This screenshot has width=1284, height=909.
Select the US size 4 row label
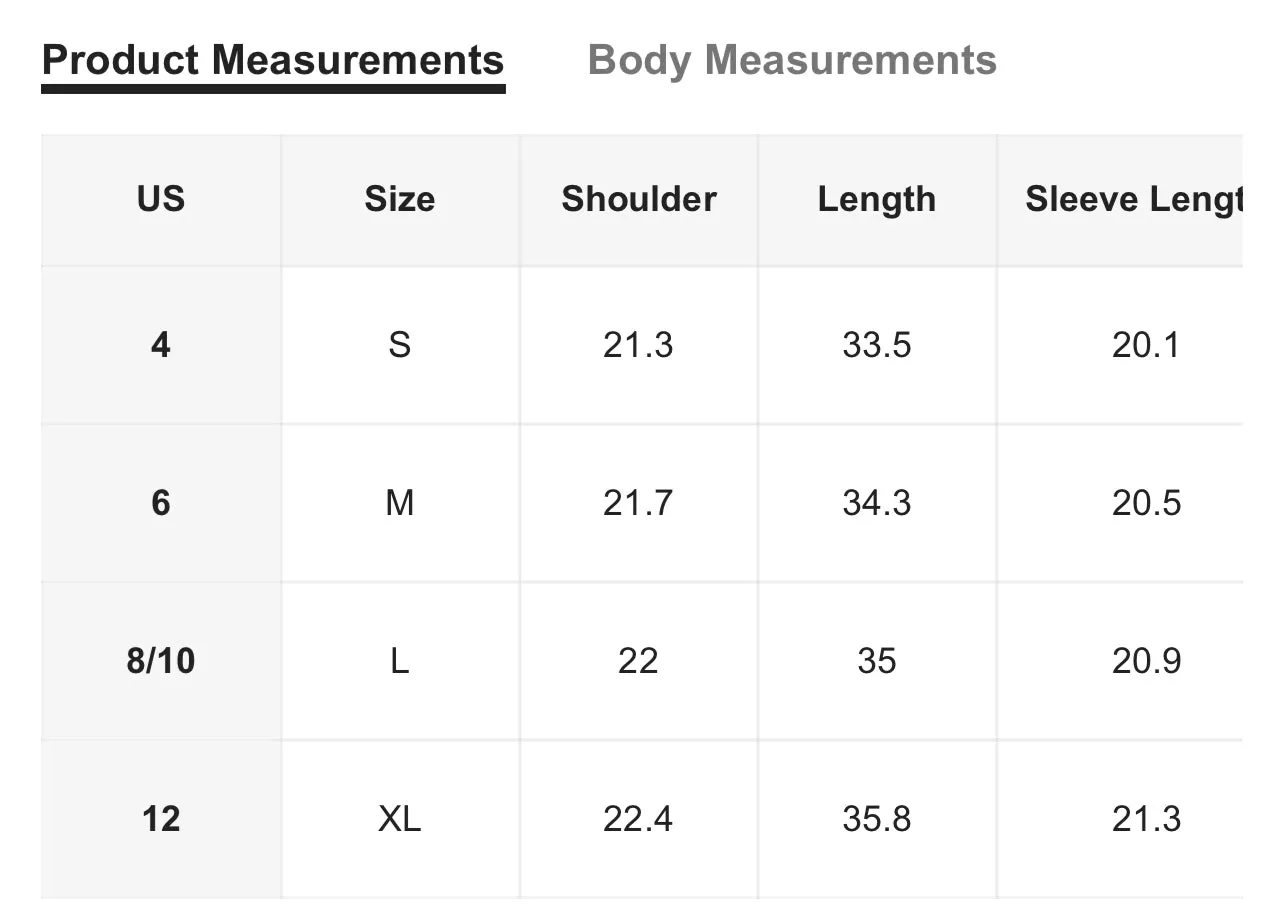161,345
